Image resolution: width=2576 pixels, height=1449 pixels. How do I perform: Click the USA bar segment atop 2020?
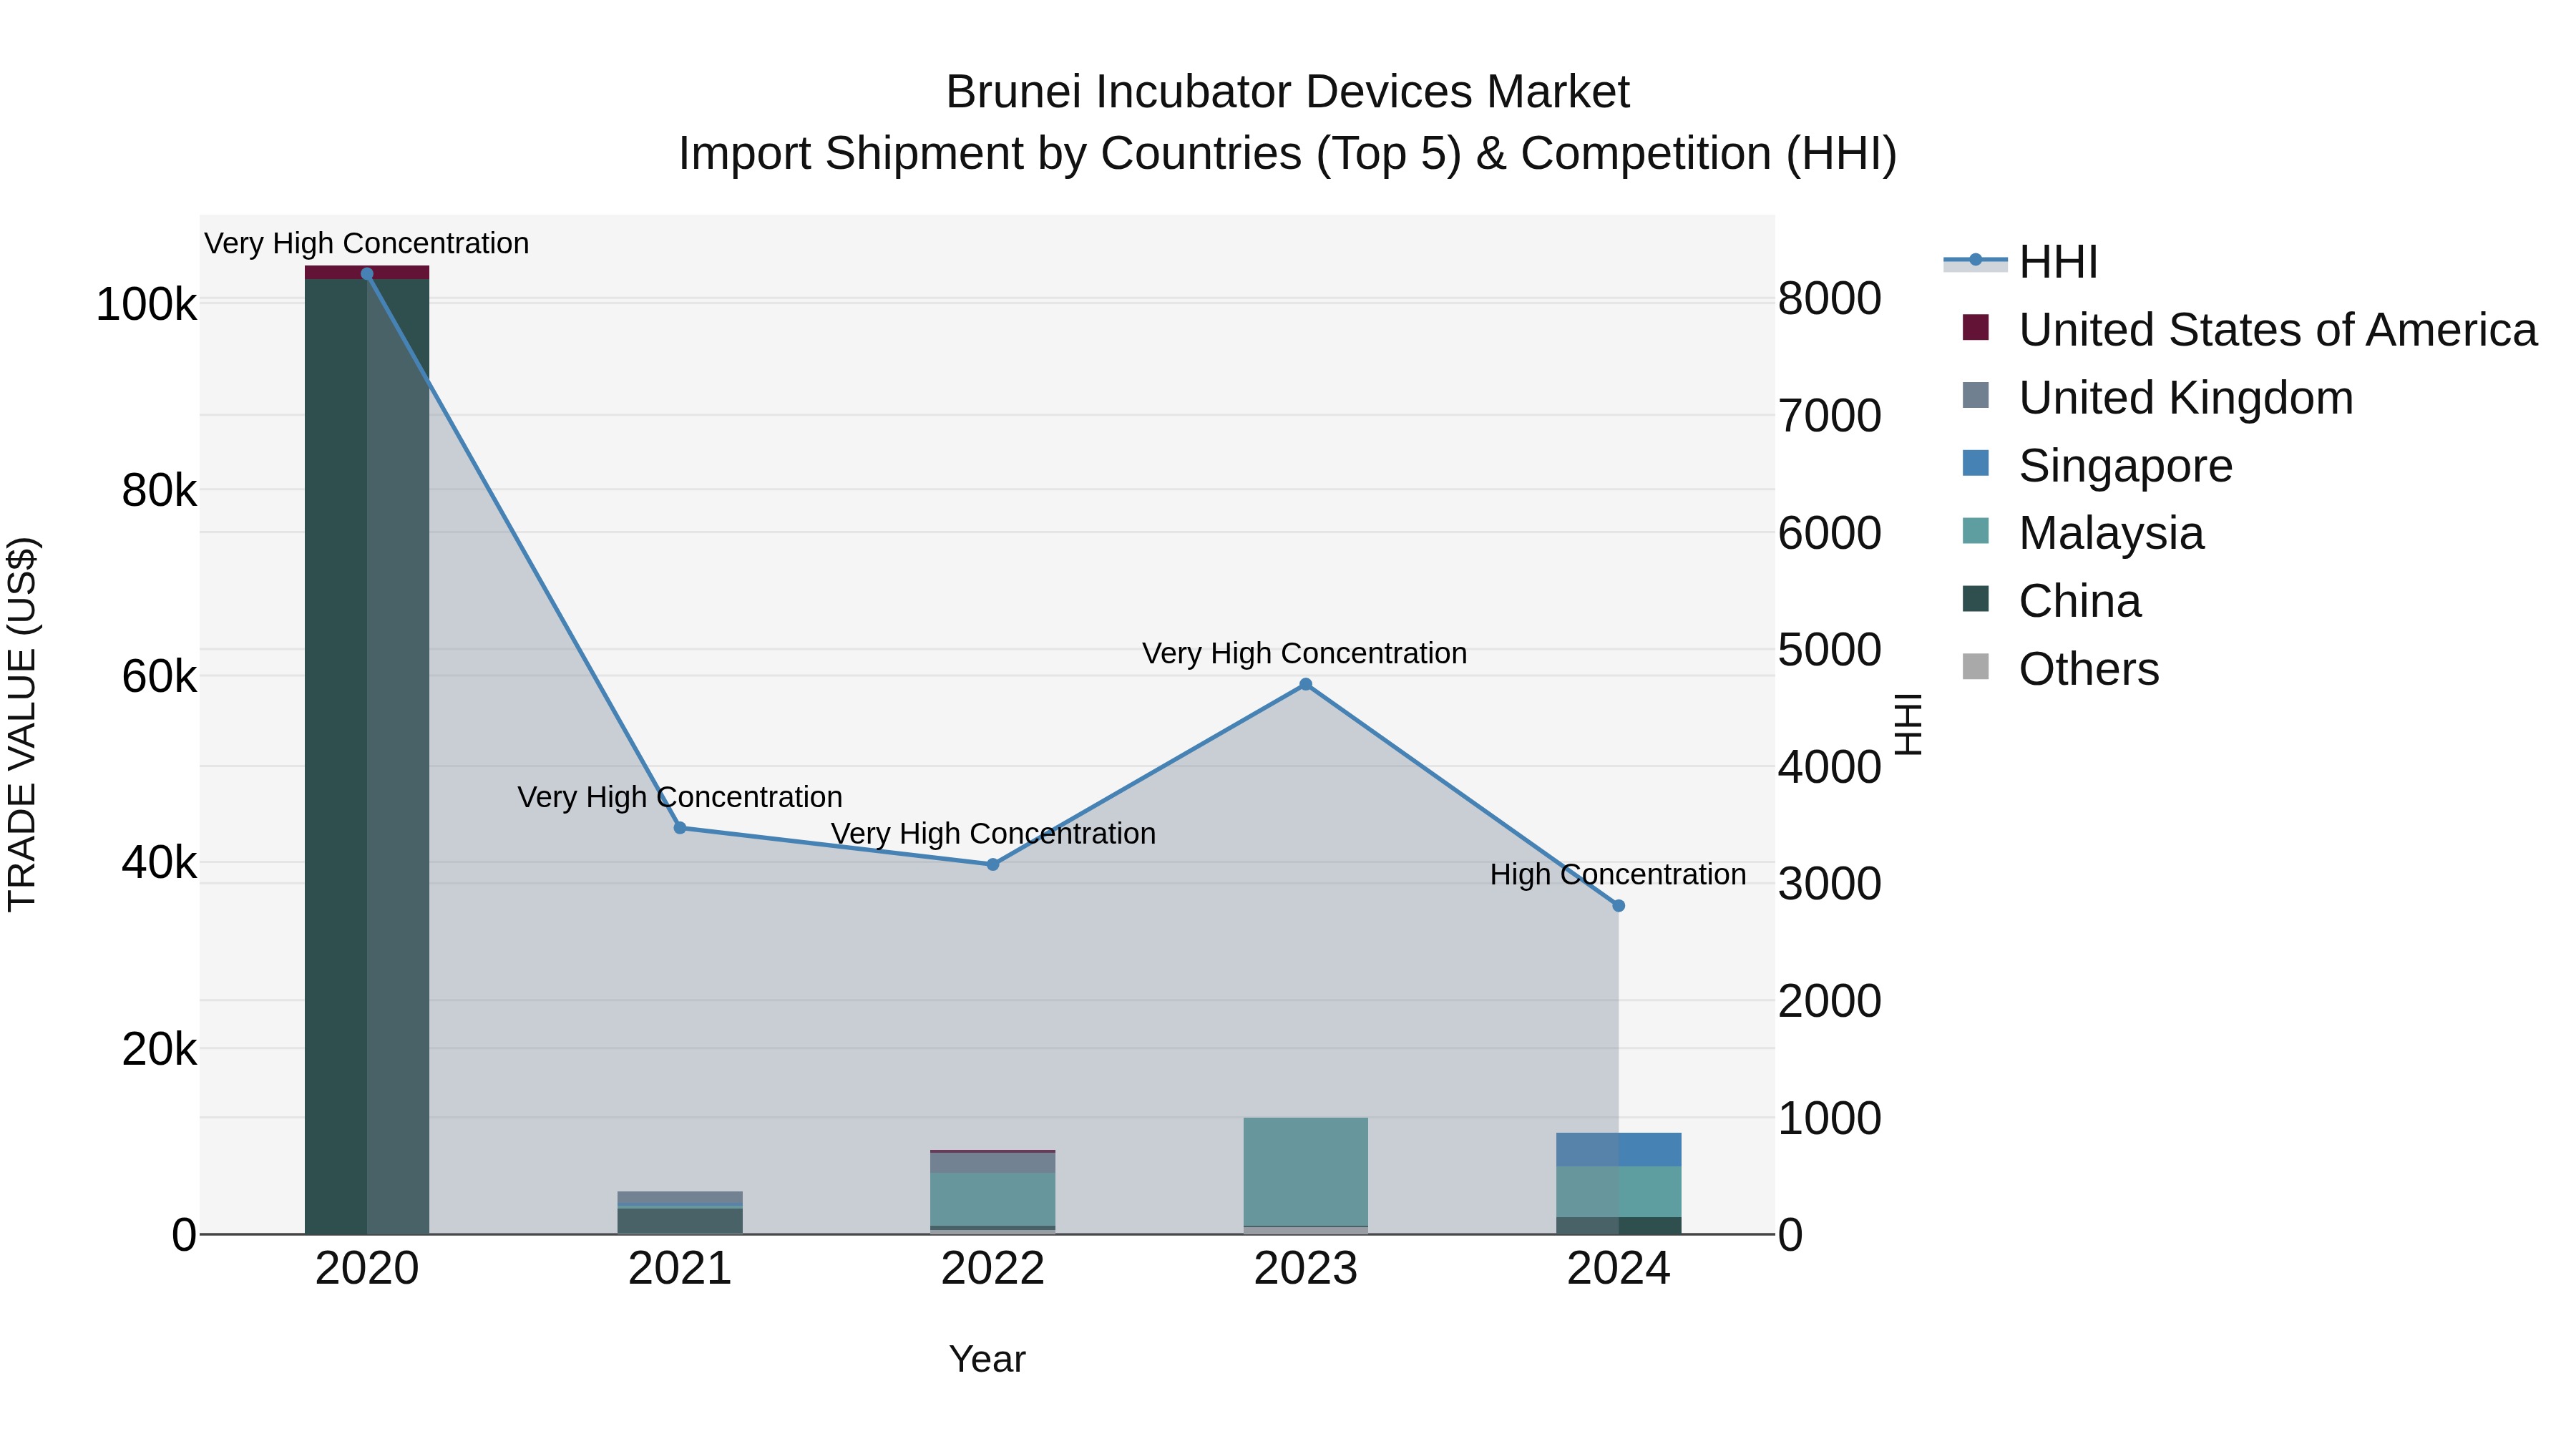[x=367, y=272]
